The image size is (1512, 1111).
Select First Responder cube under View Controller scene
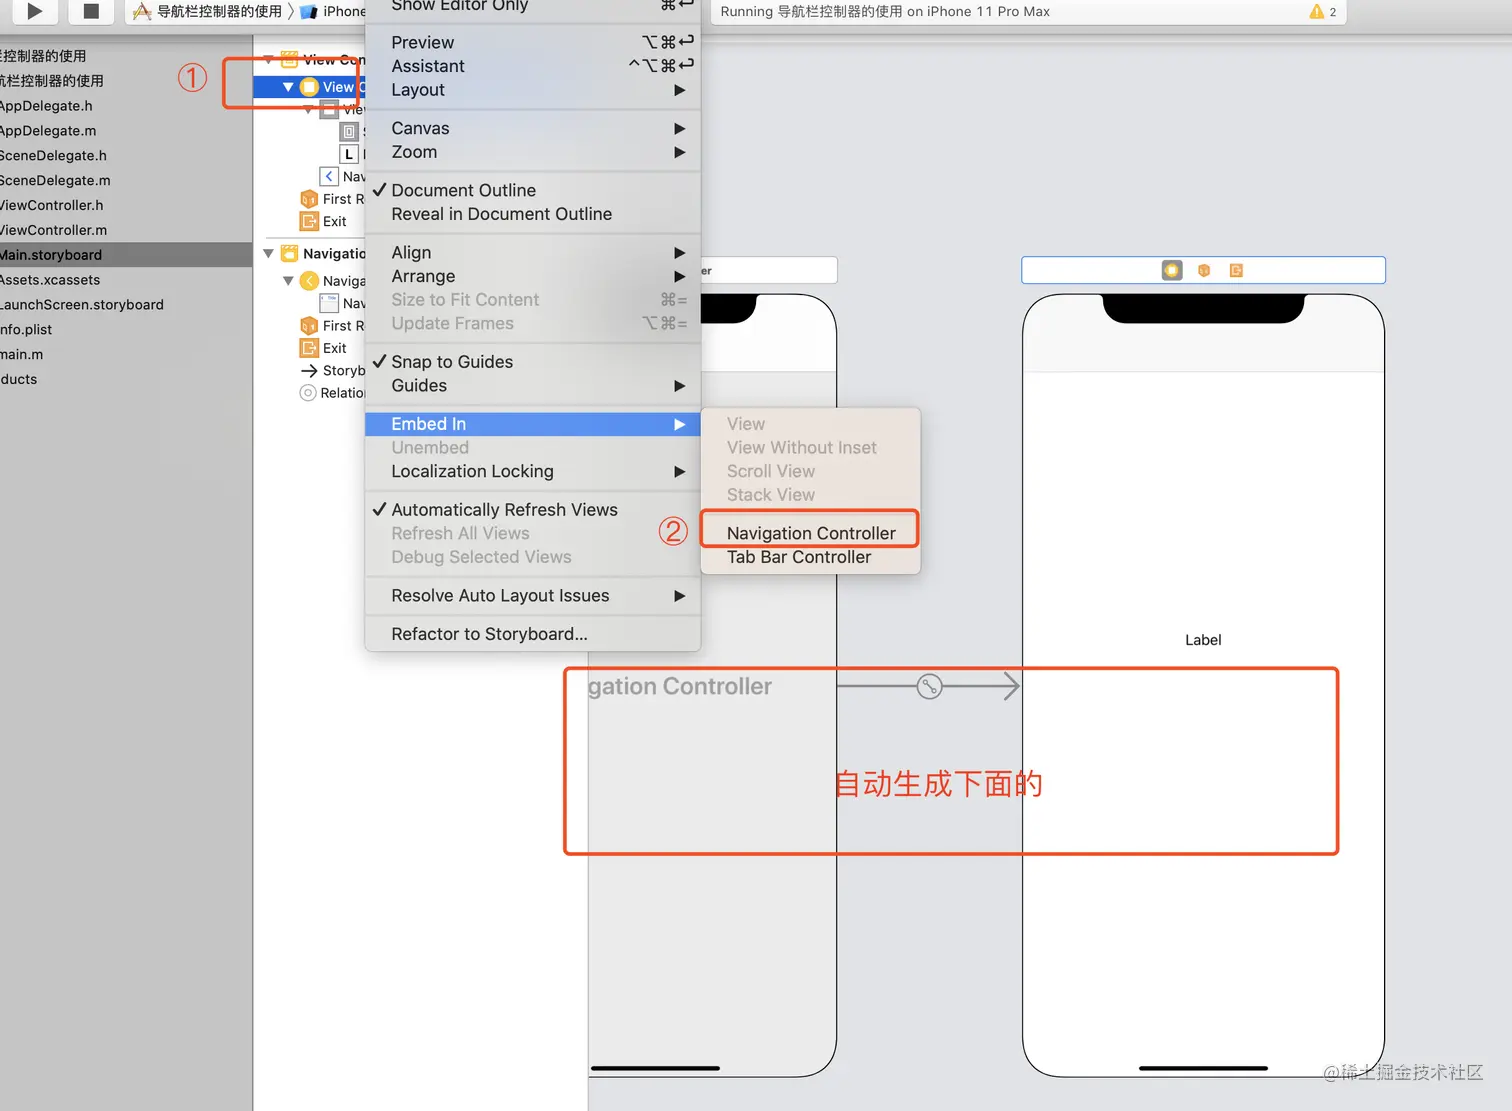click(x=309, y=199)
